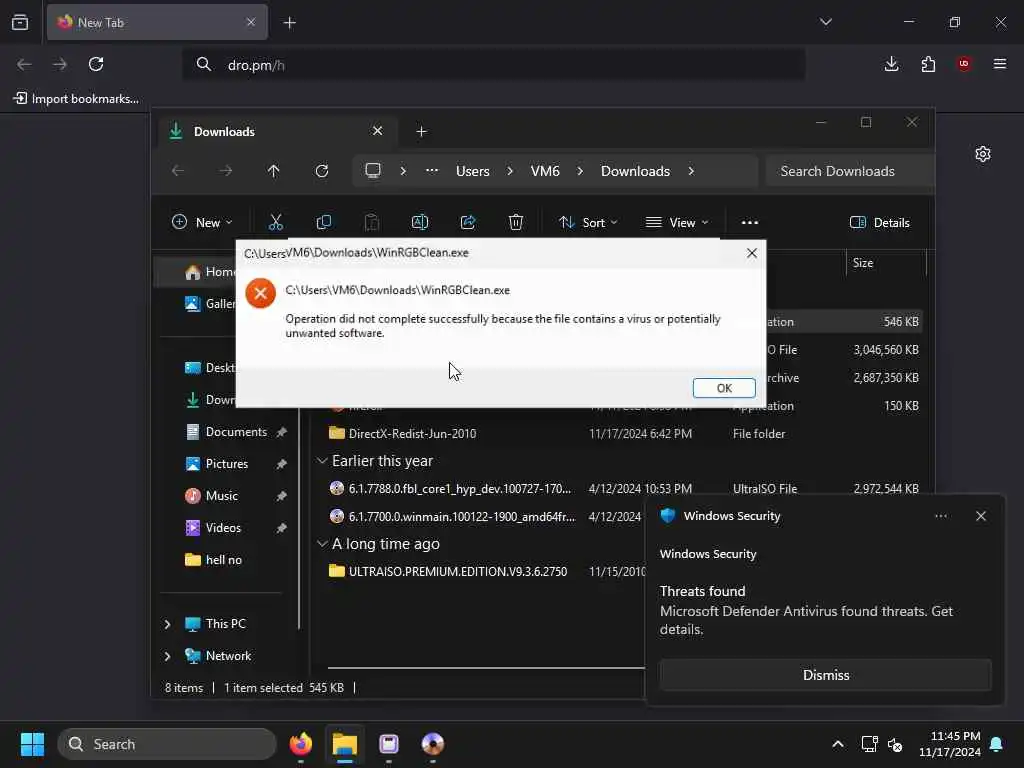Screen dimensions: 1024x768
Task: Open Windows Security notification options ellipsis
Action: pos(940,516)
